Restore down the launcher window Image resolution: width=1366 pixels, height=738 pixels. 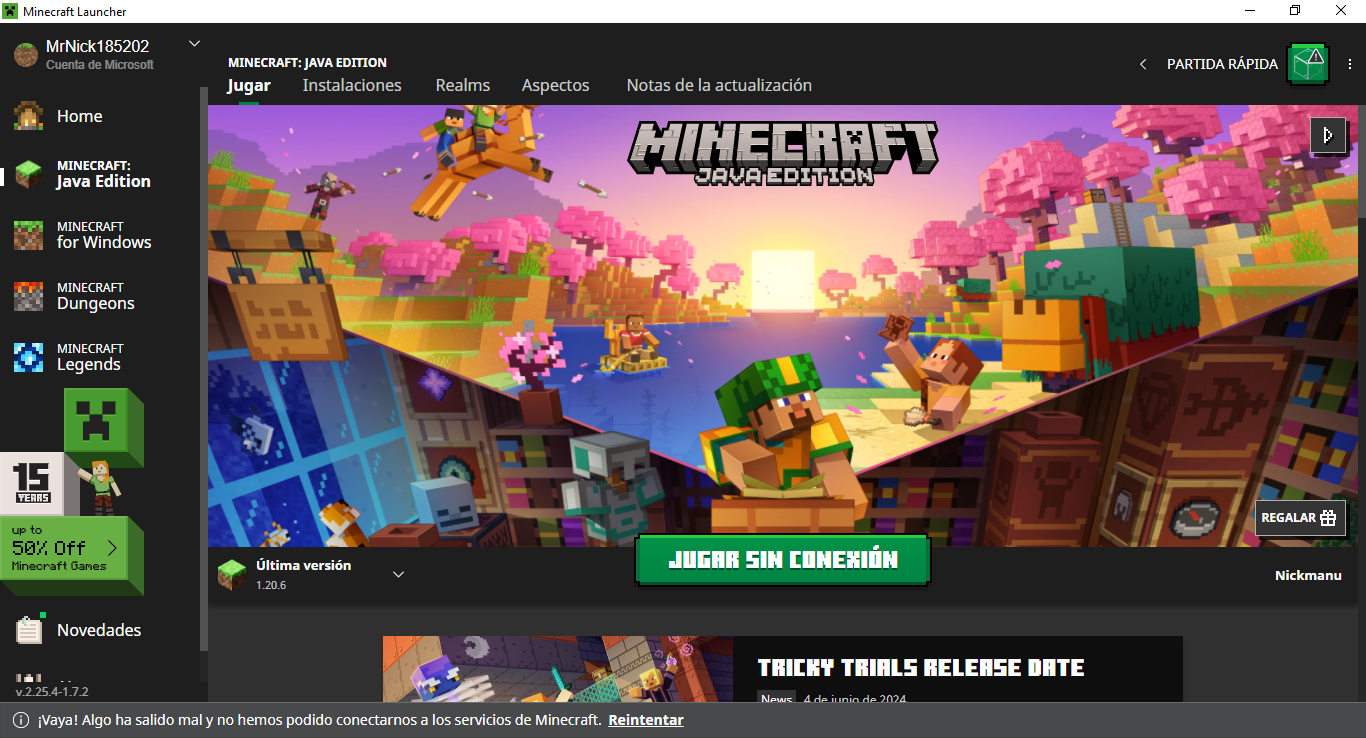click(1295, 11)
